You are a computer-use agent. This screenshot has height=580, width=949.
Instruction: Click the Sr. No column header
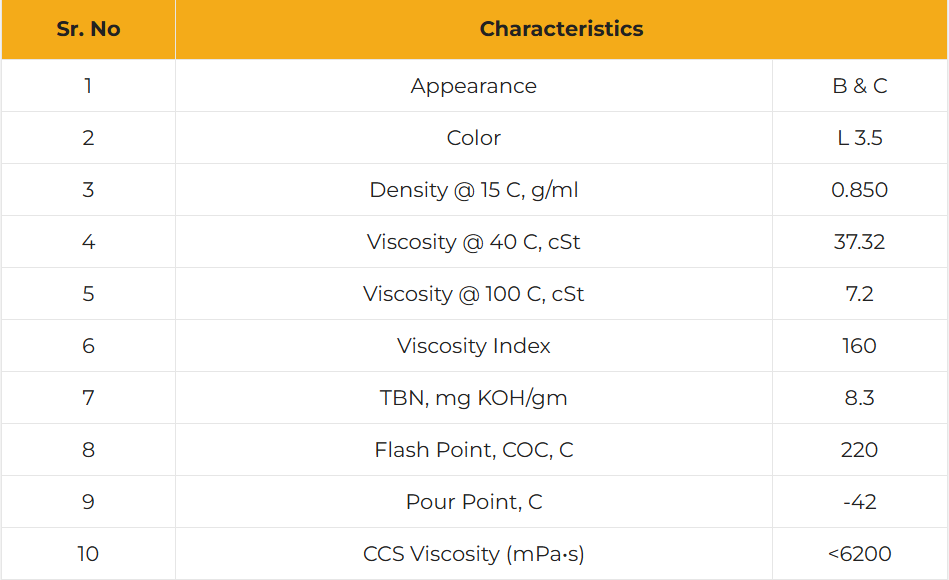coord(88,29)
